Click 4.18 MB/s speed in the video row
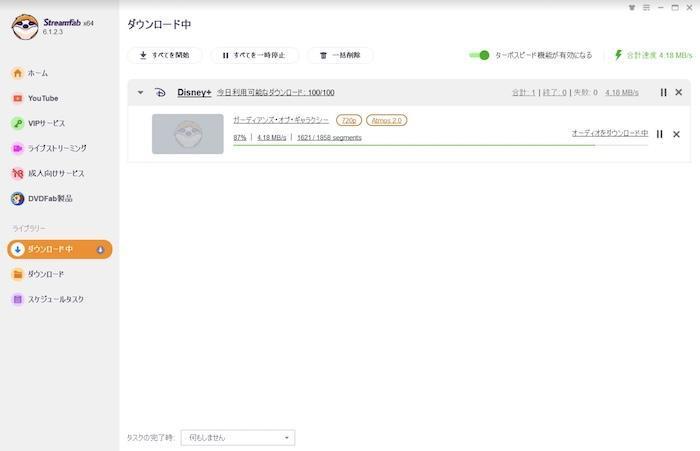Viewport: 700px width, 451px height. [x=271, y=138]
